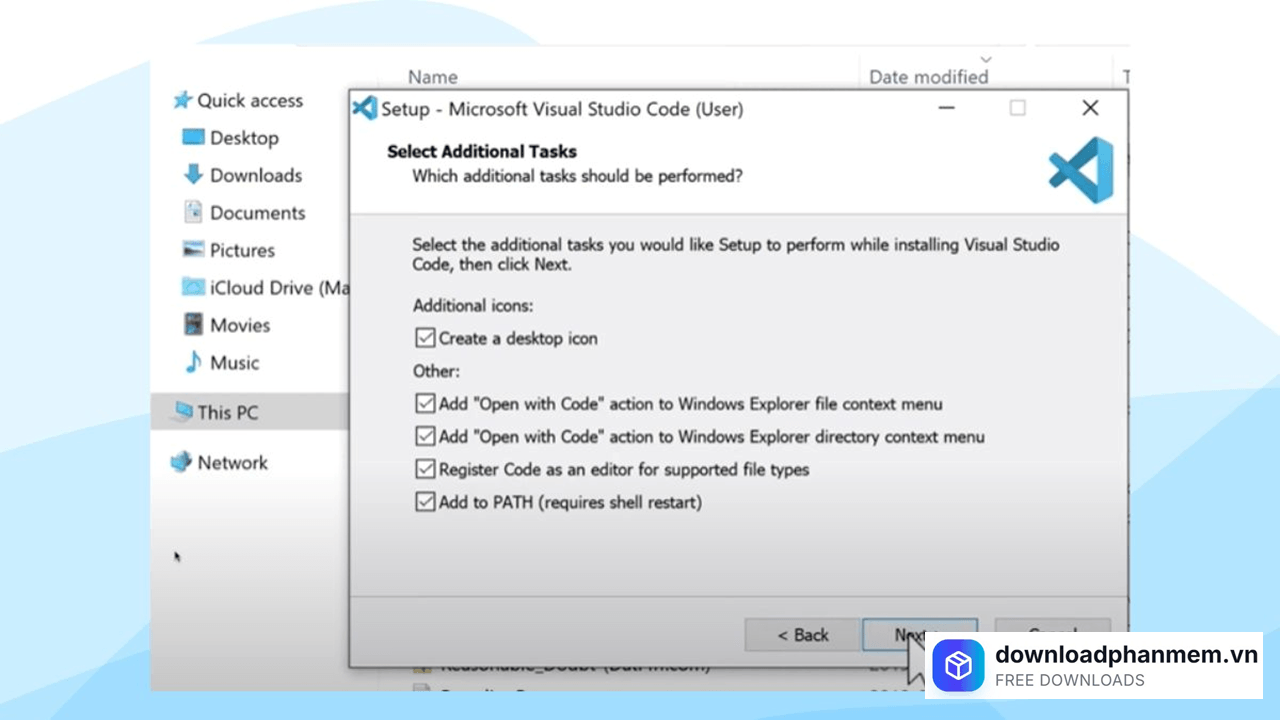Select This PC in the navigation pane

pyautogui.click(x=226, y=412)
